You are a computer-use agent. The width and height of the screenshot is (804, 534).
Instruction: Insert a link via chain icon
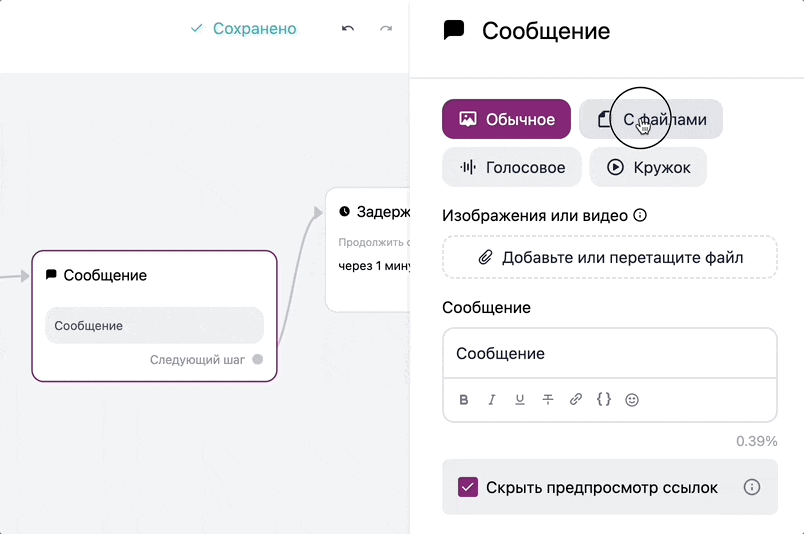pyautogui.click(x=576, y=400)
